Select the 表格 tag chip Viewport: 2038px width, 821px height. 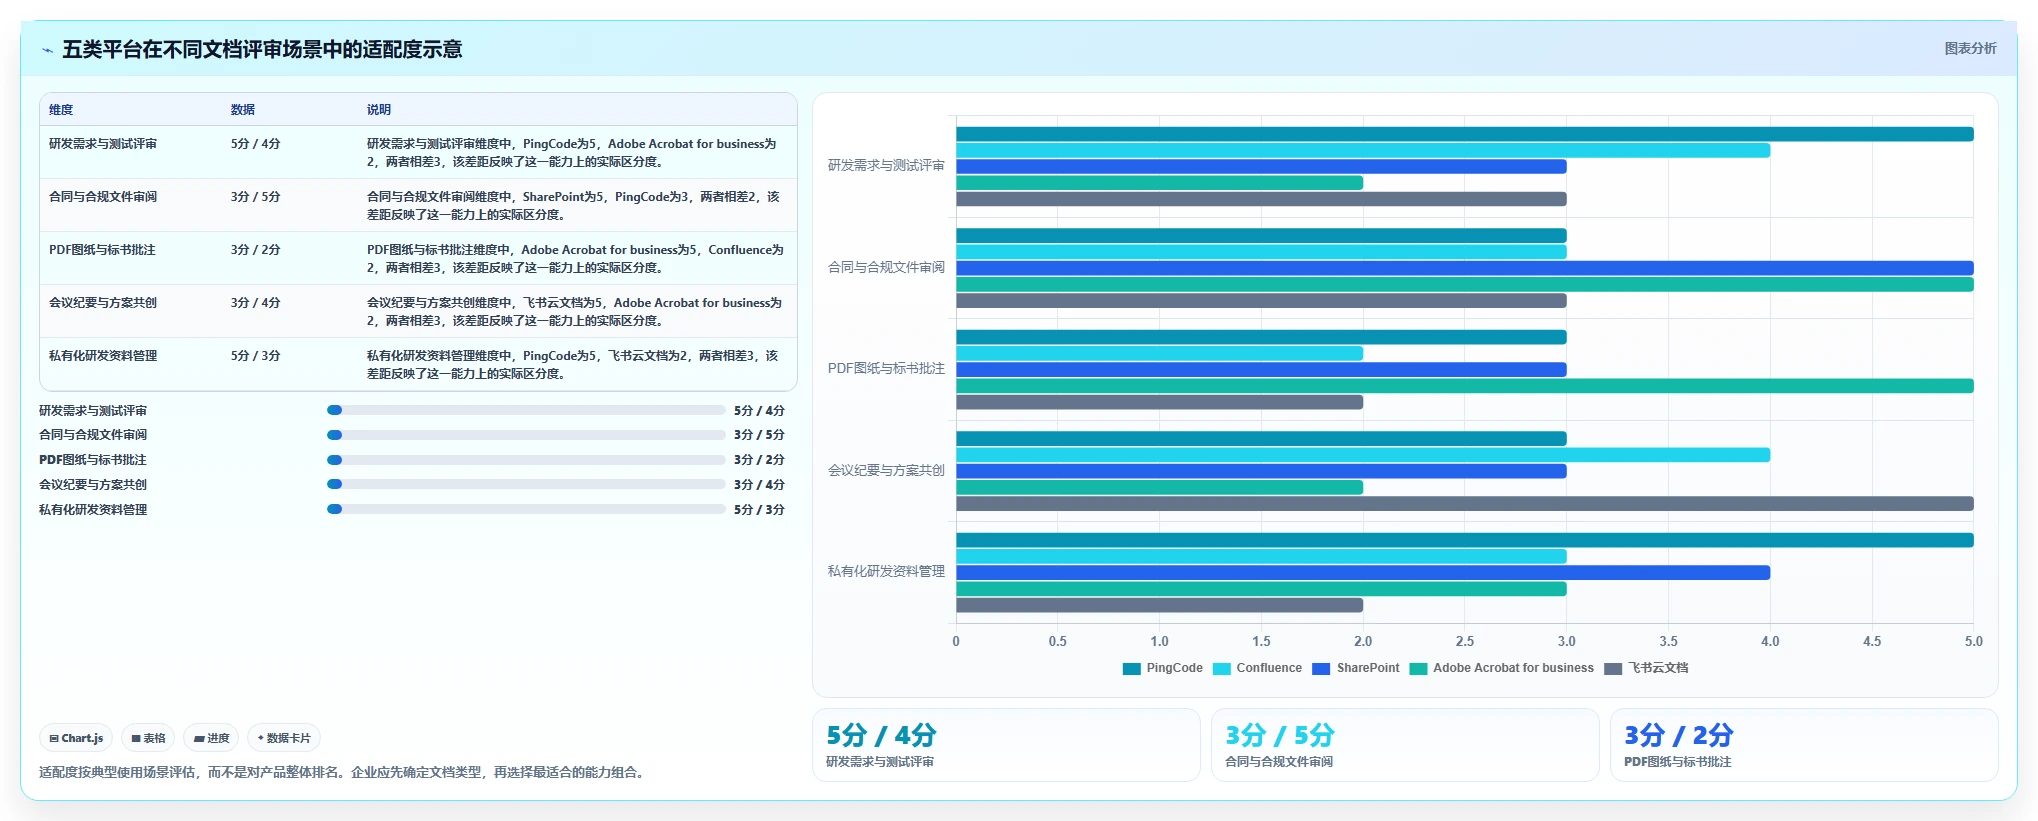(x=148, y=738)
